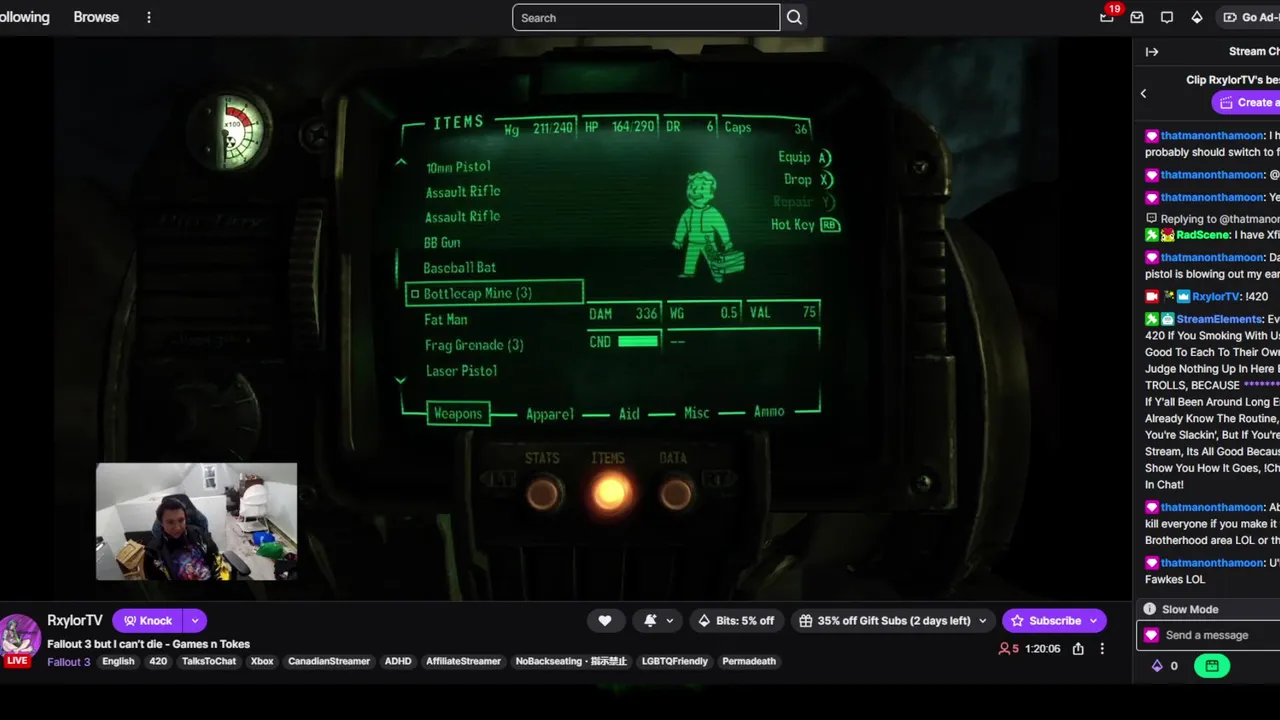Open the three-dot menu beside Browse
1280x720 pixels.
tap(149, 17)
